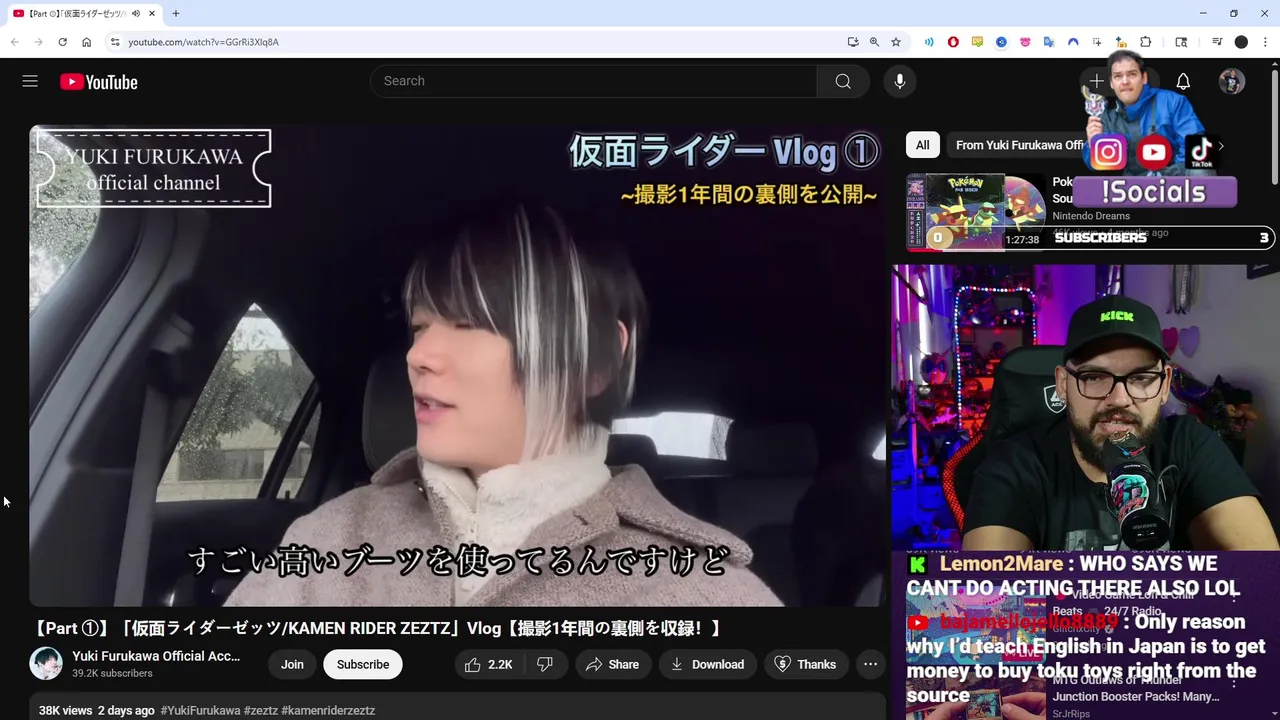Screen dimensions: 1280x720
Task: Click the Join membership button
Action: pos(292,664)
